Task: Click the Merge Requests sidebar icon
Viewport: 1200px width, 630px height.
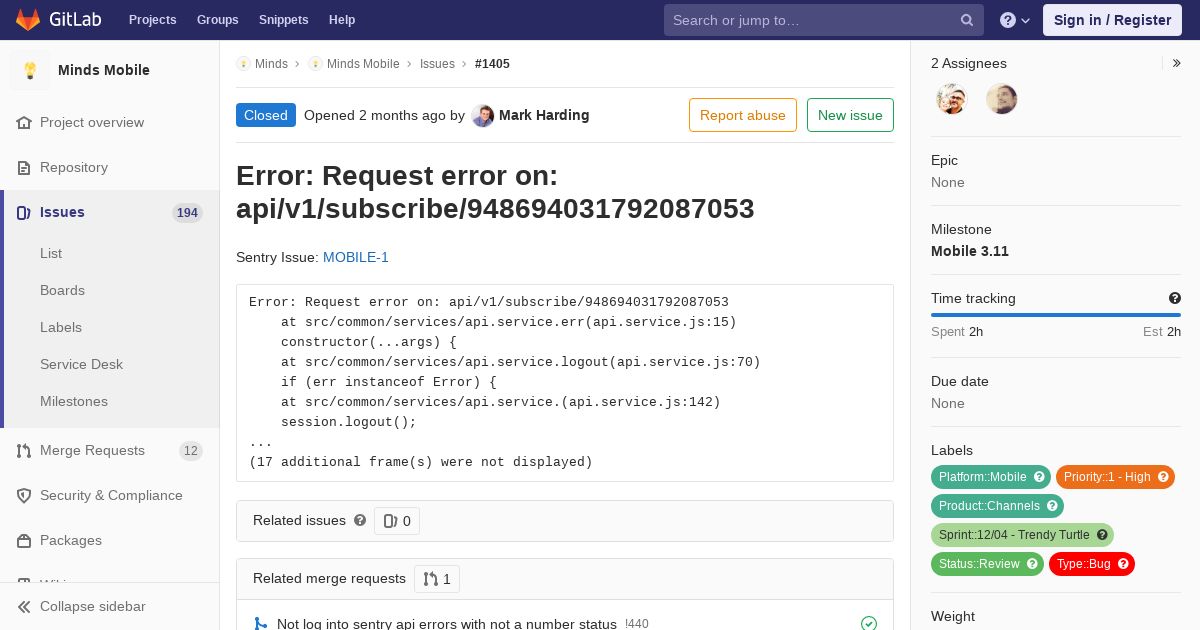Action: (24, 450)
